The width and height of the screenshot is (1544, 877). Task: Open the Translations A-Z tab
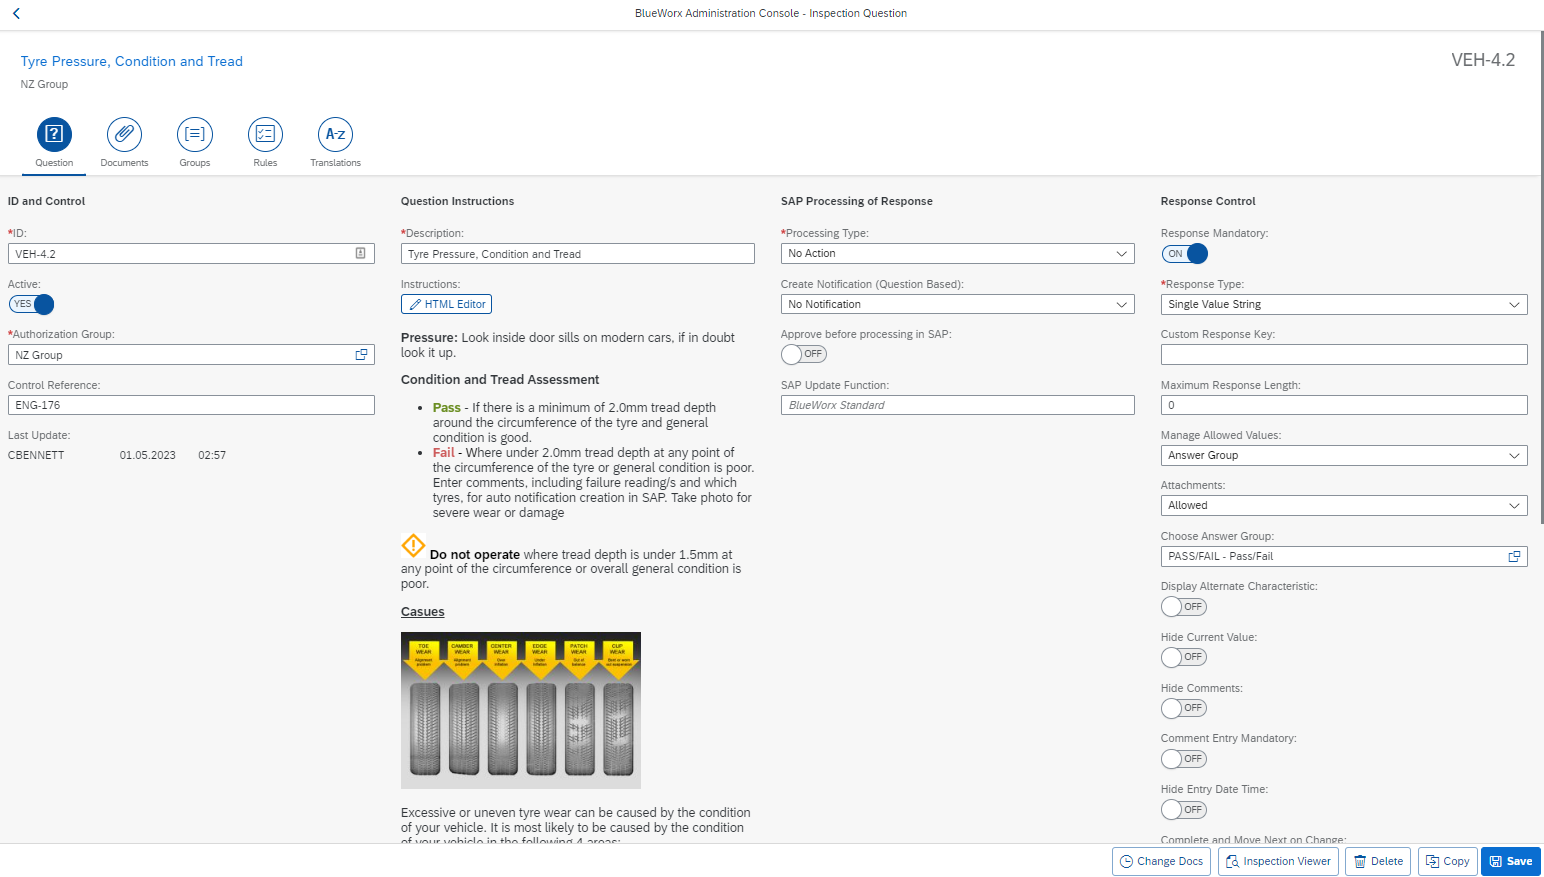(x=335, y=134)
